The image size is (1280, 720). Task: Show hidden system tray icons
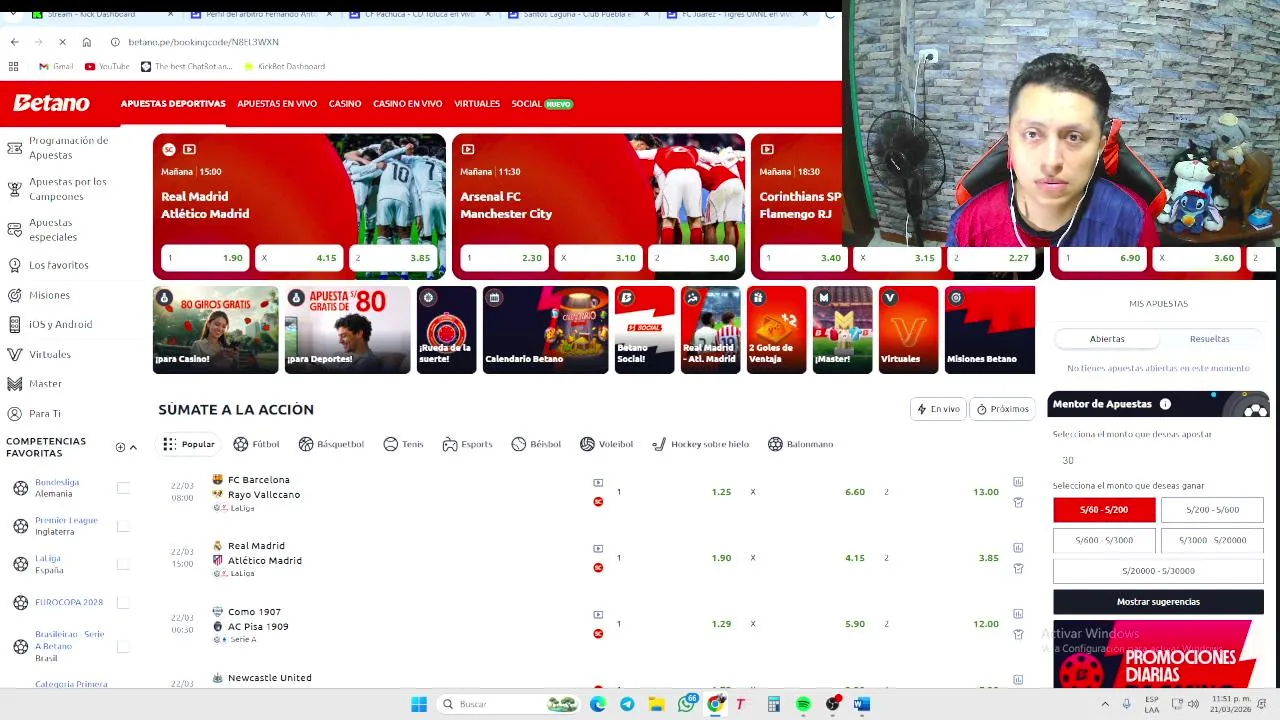click(1105, 704)
